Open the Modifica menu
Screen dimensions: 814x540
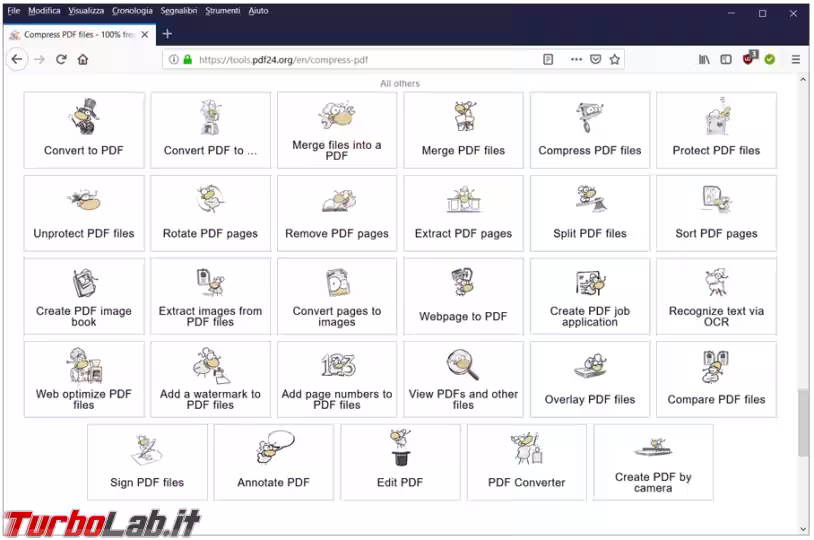pos(44,10)
